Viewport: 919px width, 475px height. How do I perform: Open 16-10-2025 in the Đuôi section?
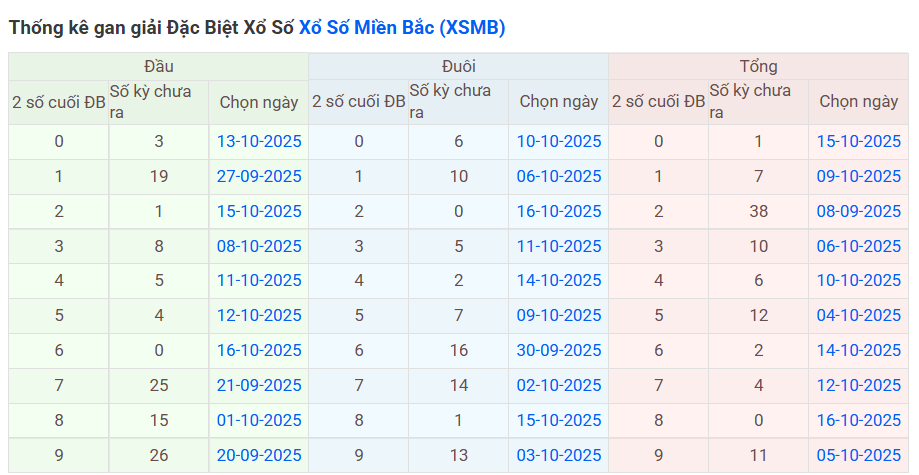559,211
